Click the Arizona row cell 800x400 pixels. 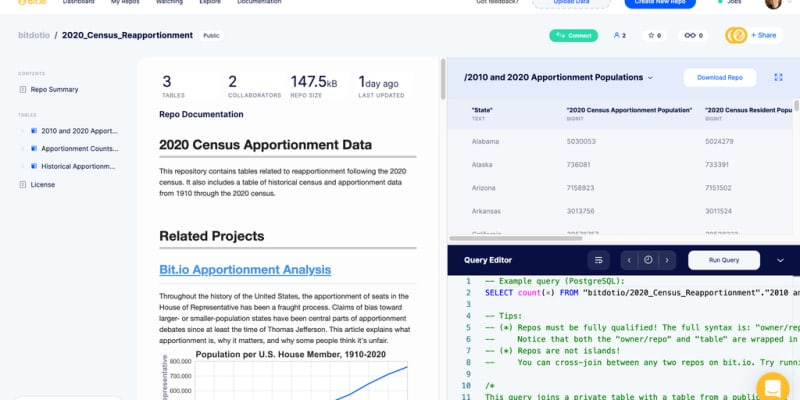pyautogui.click(x=484, y=188)
